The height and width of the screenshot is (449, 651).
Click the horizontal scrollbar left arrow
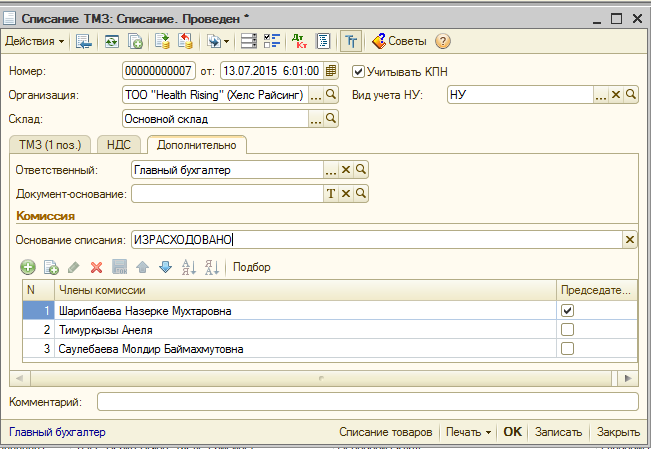[x=20, y=378]
